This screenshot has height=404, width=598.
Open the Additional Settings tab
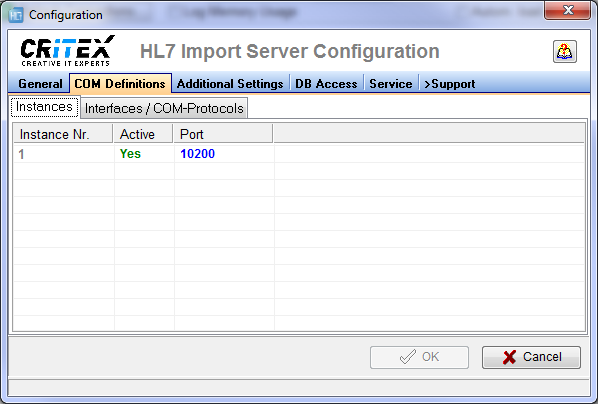pyautogui.click(x=230, y=84)
